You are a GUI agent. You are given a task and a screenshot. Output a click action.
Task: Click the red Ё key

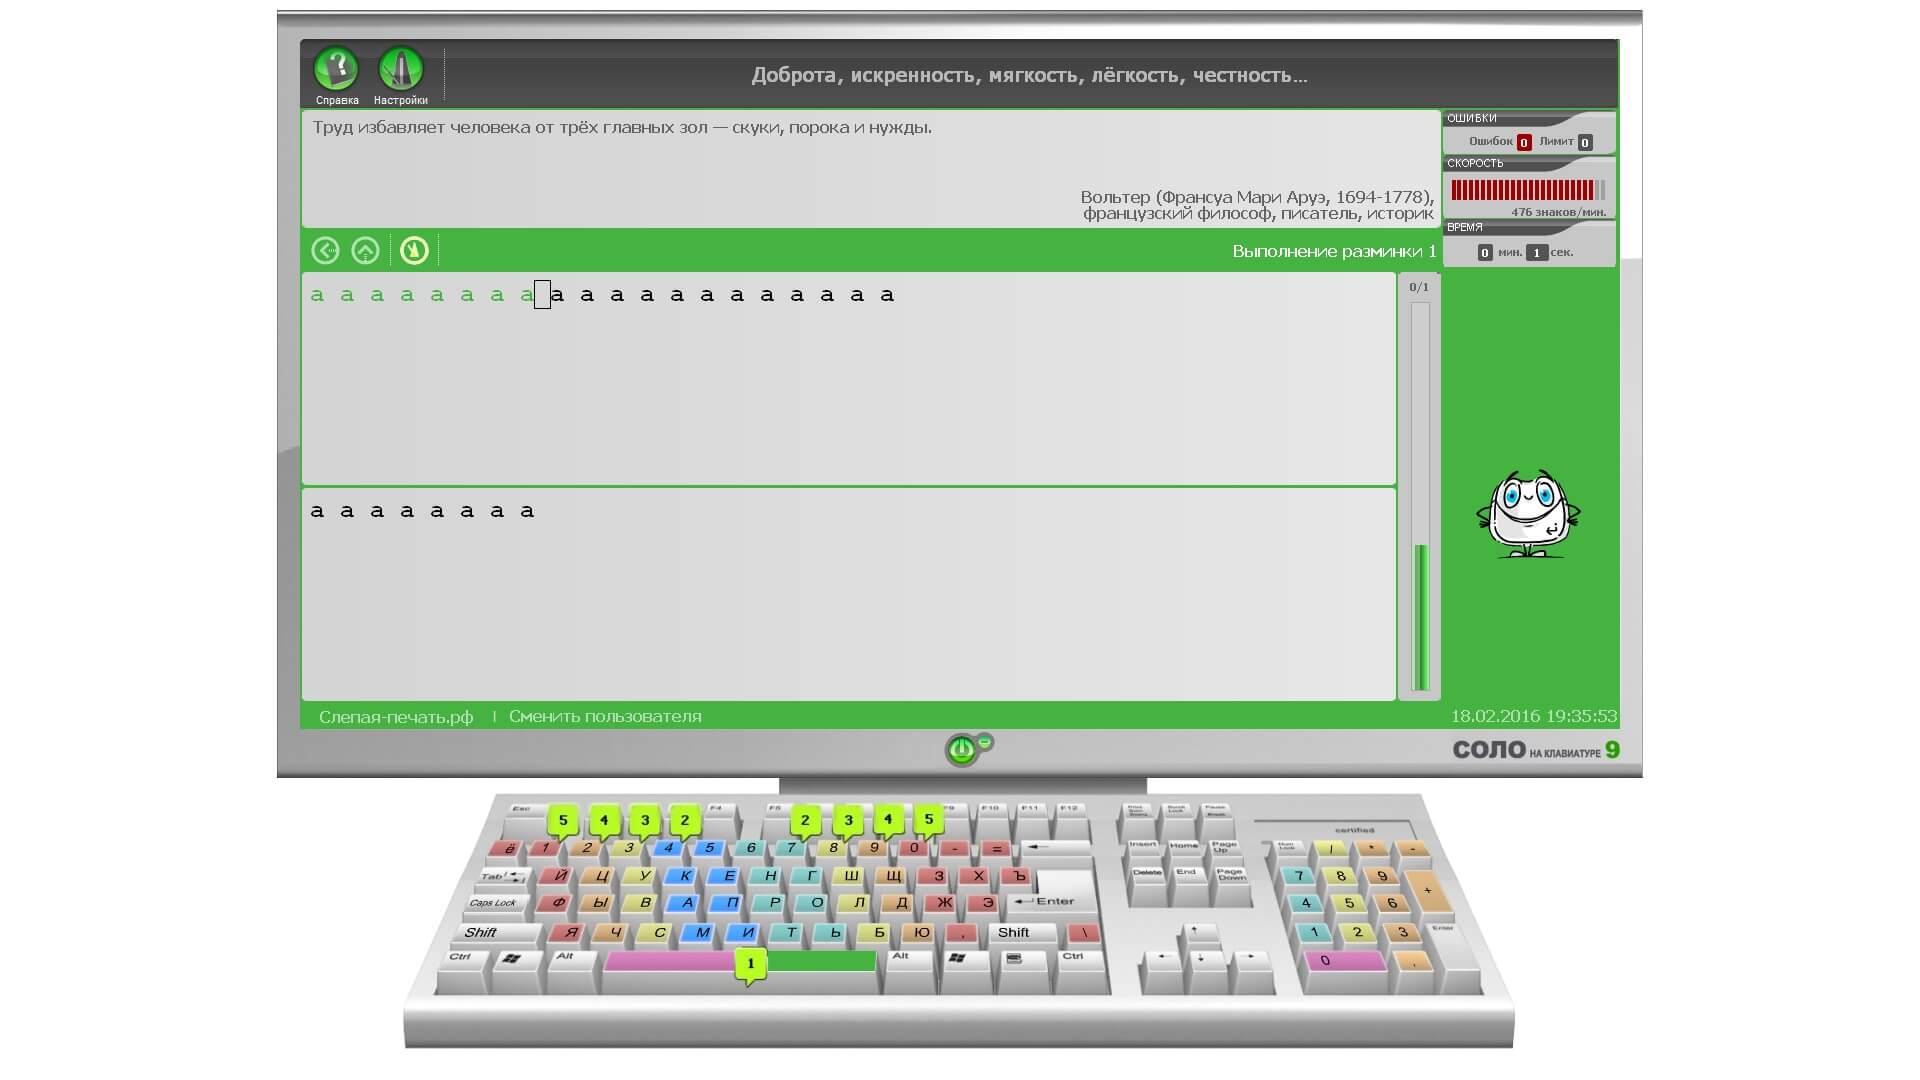click(509, 848)
